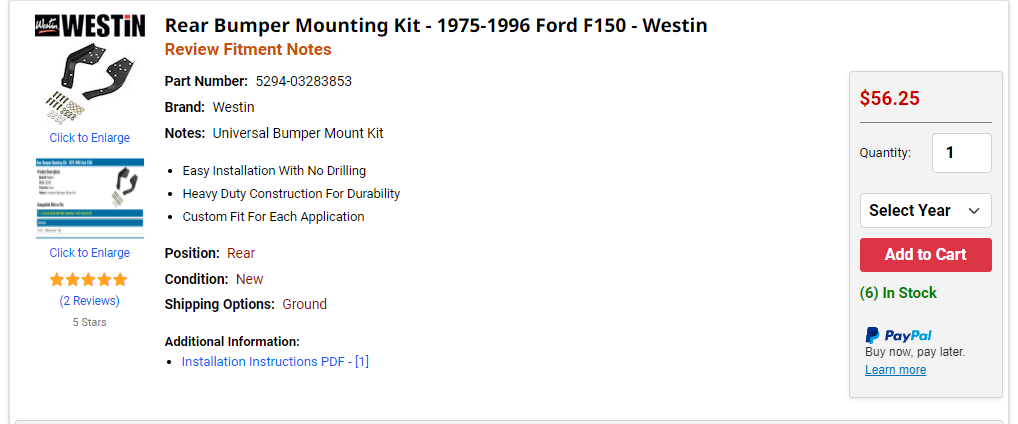Click the first Click to Enlarge link
This screenshot has height=424, width=1018.
pyautogui.click(x=90, y=138)
